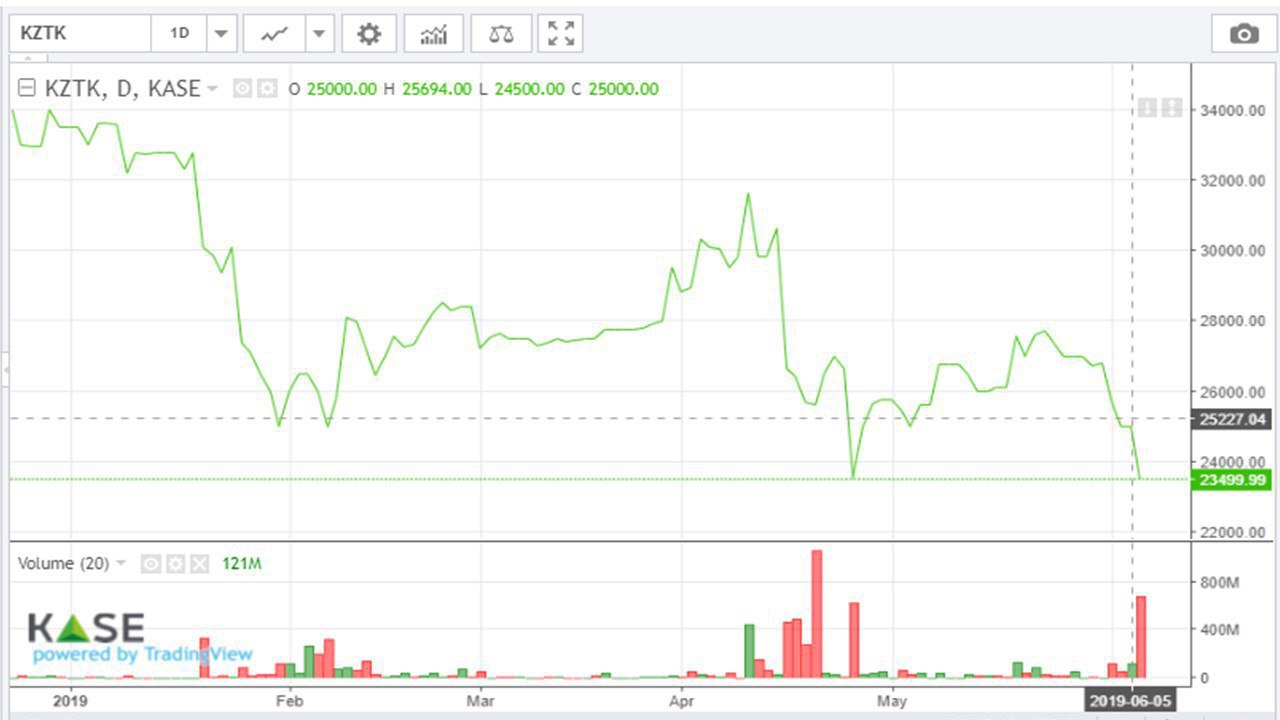Collapse the chart legend with the minus box
This screenshot has width=1280, height=720.
tap(27, 88)
